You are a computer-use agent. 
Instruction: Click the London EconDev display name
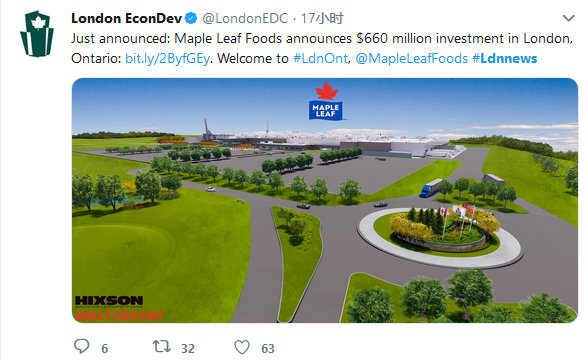pos(126,18)
